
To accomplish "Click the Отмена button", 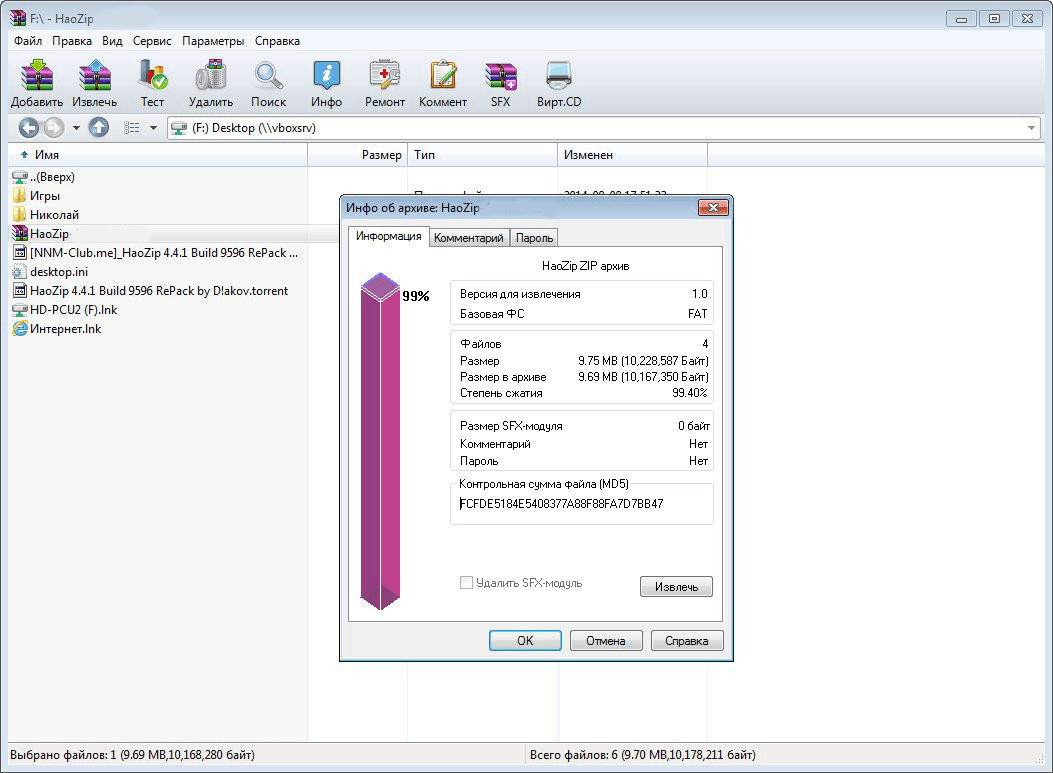I will [x=606, y=641].
